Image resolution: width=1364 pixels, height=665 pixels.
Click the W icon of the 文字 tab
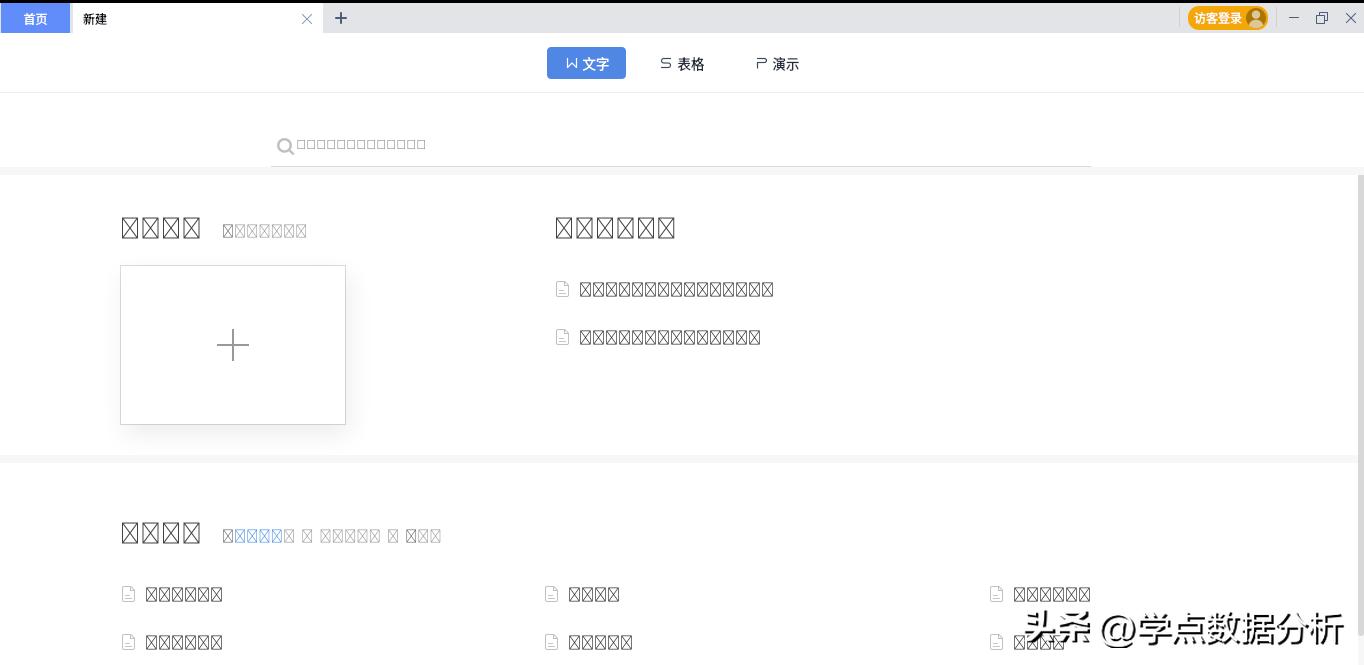pyautogui.click(x=570, y=62)
